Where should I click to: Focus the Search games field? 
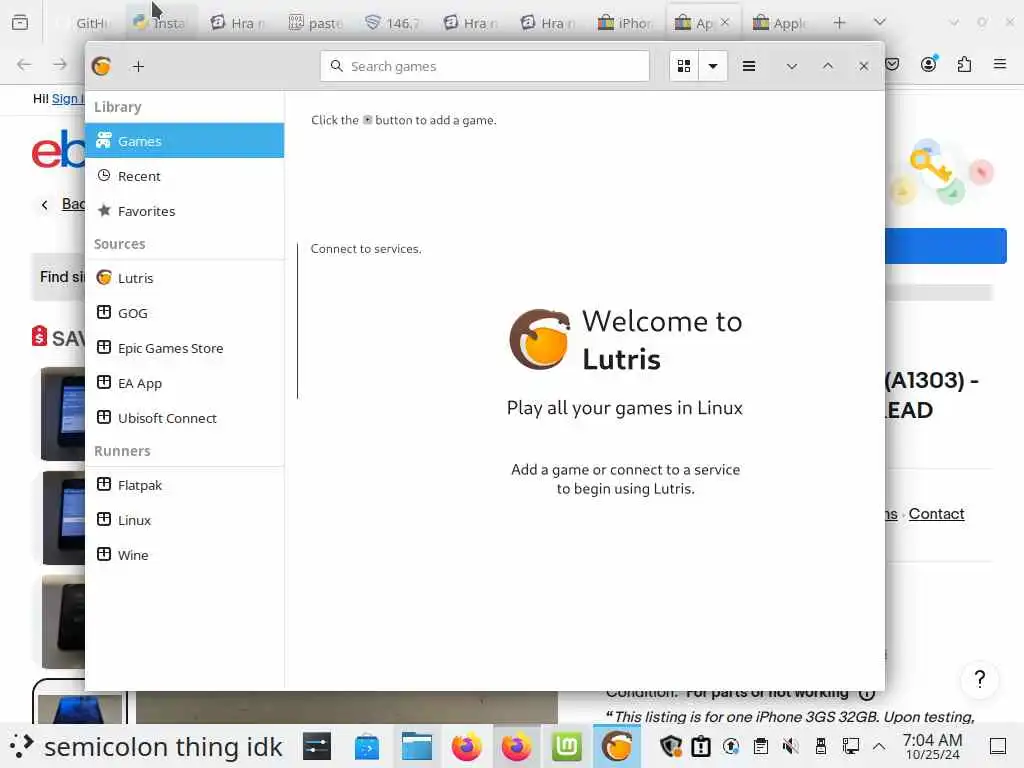(485, 66)
